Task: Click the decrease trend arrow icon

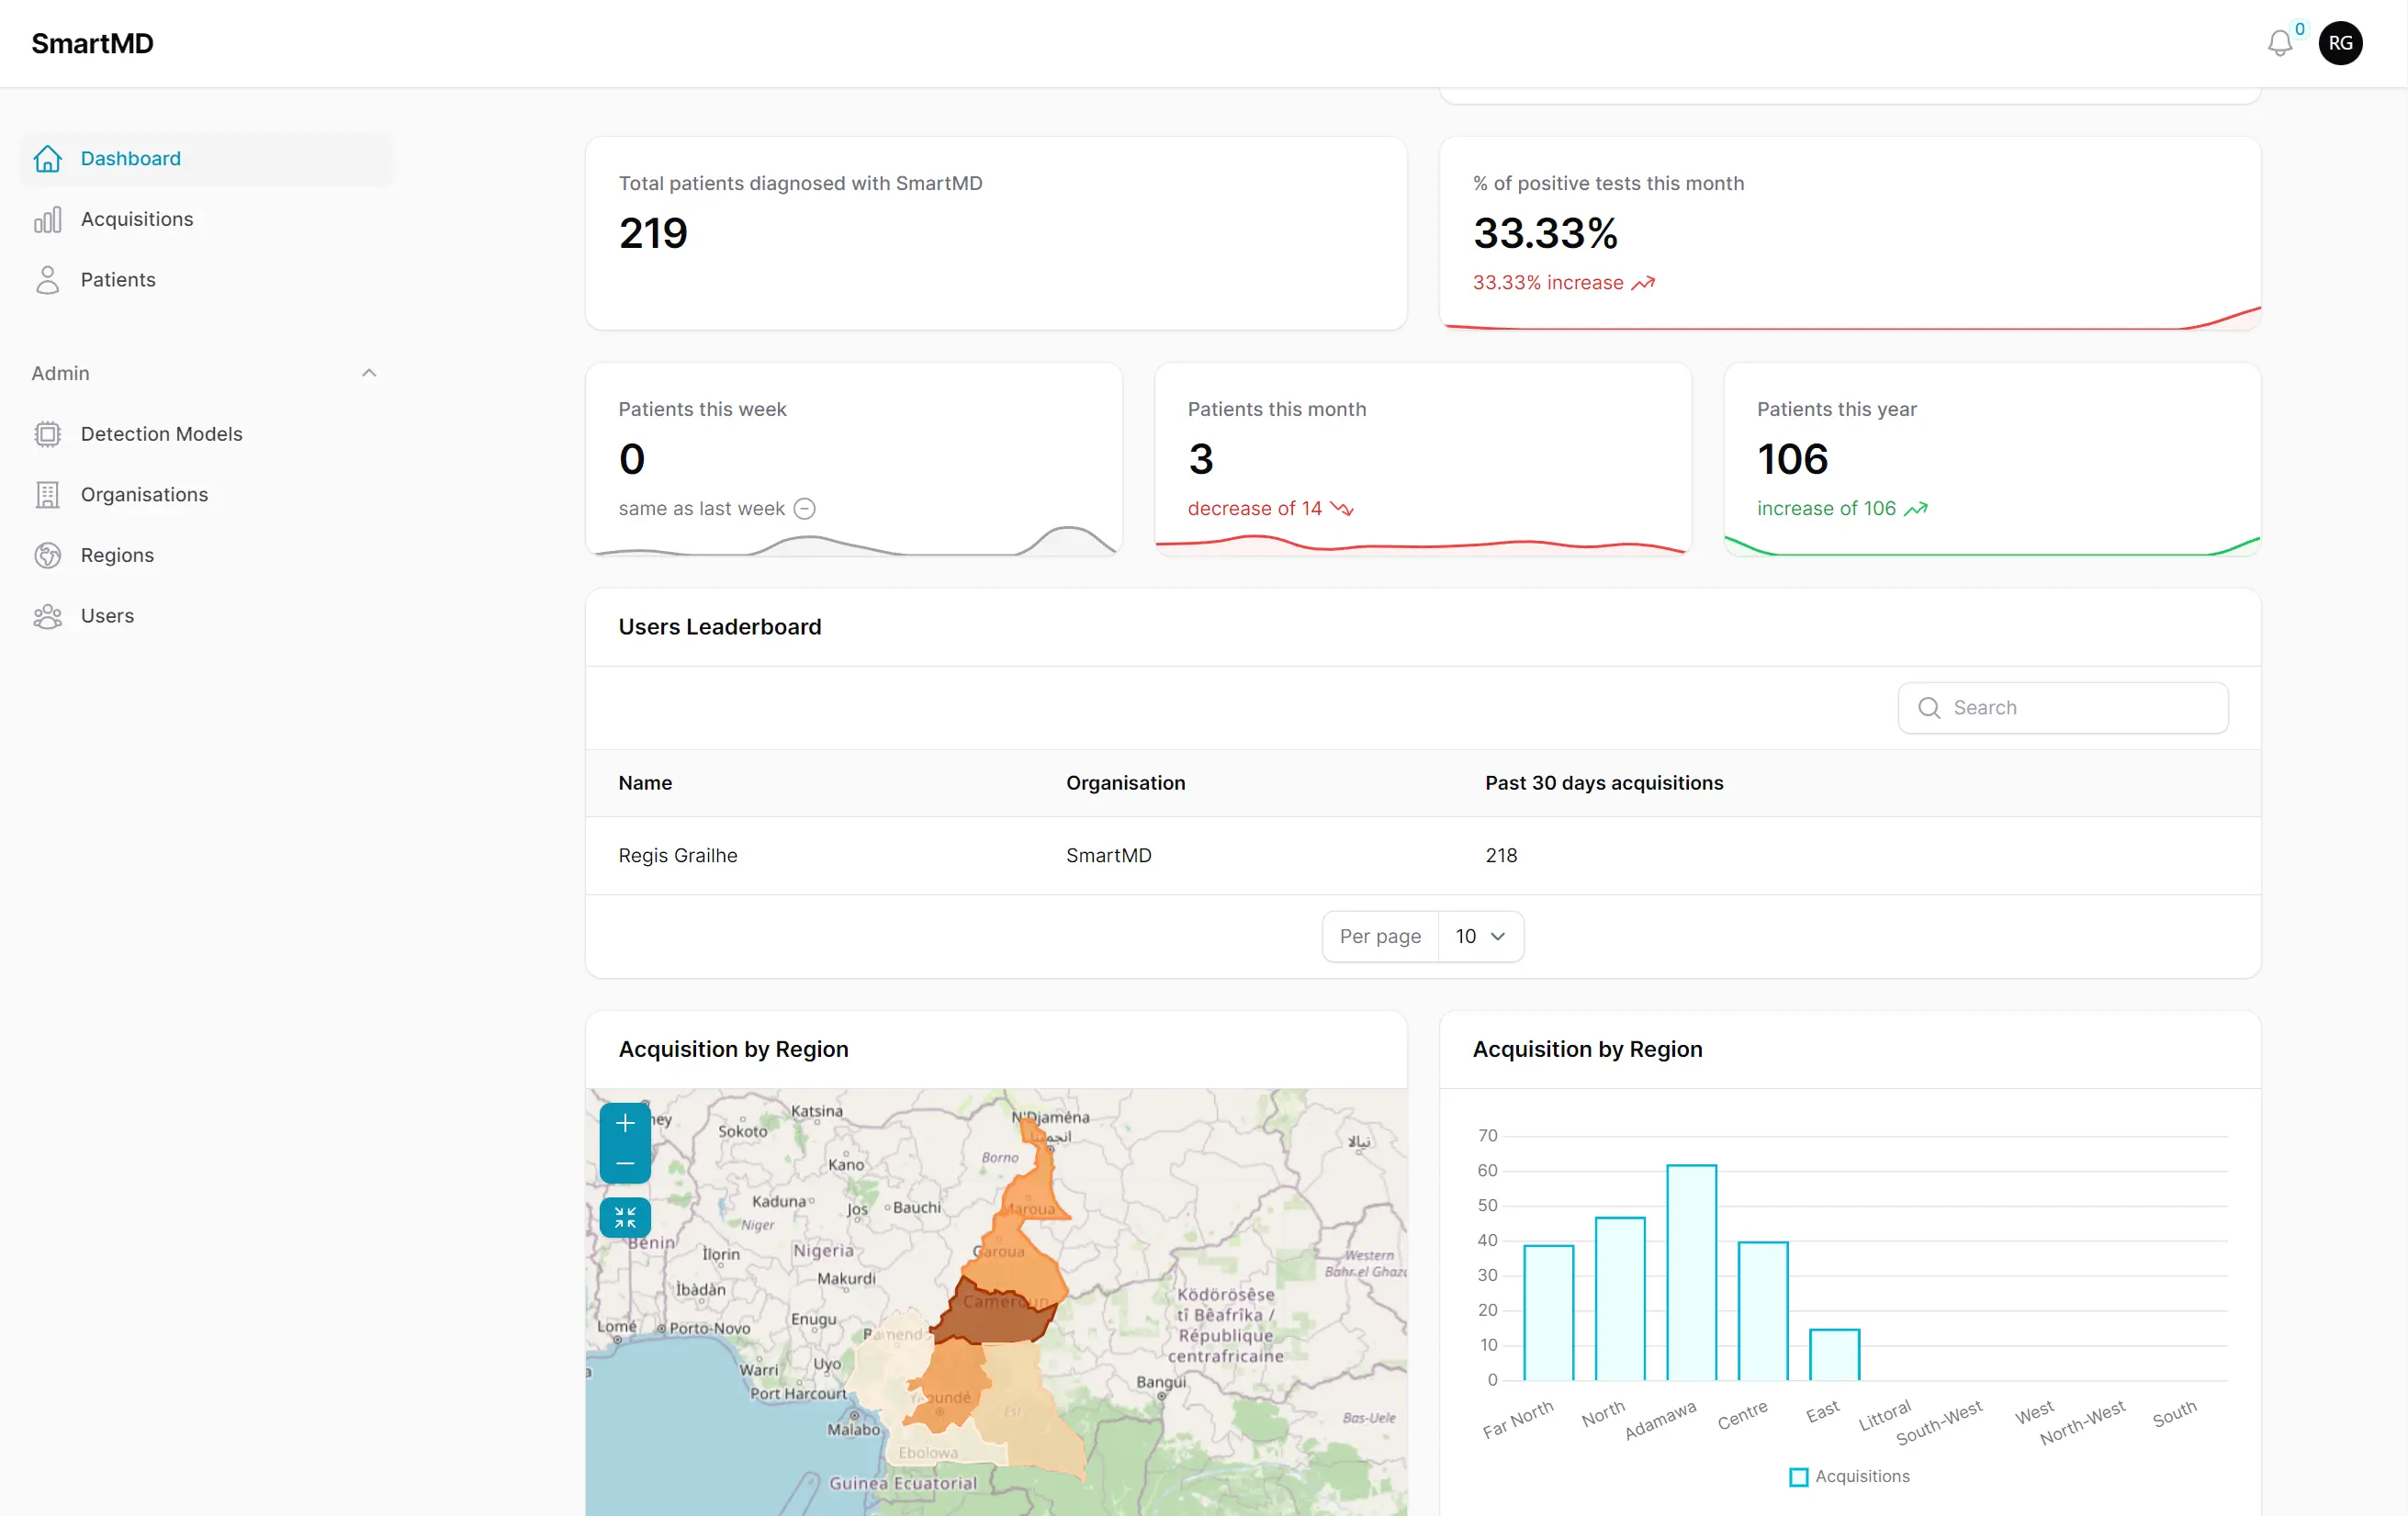Action: [1342, 509]
